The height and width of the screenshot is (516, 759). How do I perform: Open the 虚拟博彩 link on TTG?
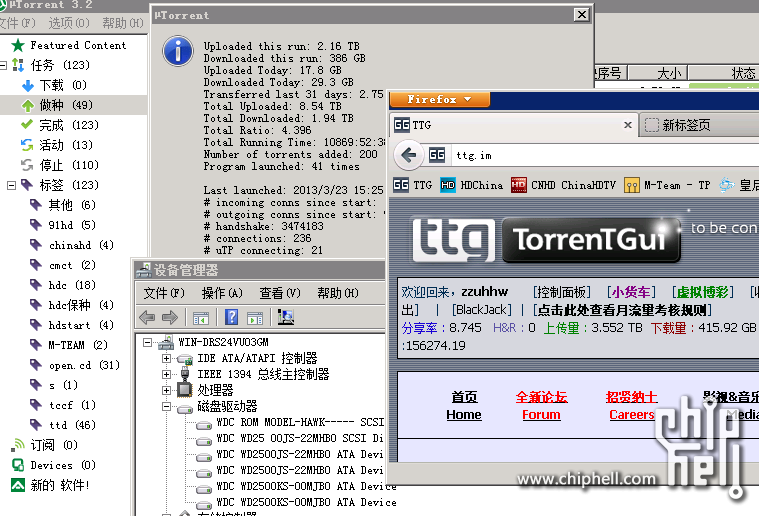pyautogui.click(x=702, y=292)
